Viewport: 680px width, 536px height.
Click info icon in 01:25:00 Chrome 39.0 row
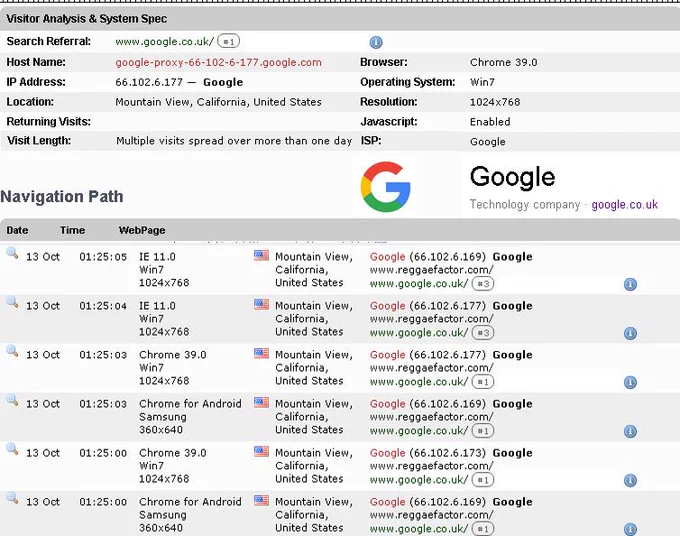[630, 480]
